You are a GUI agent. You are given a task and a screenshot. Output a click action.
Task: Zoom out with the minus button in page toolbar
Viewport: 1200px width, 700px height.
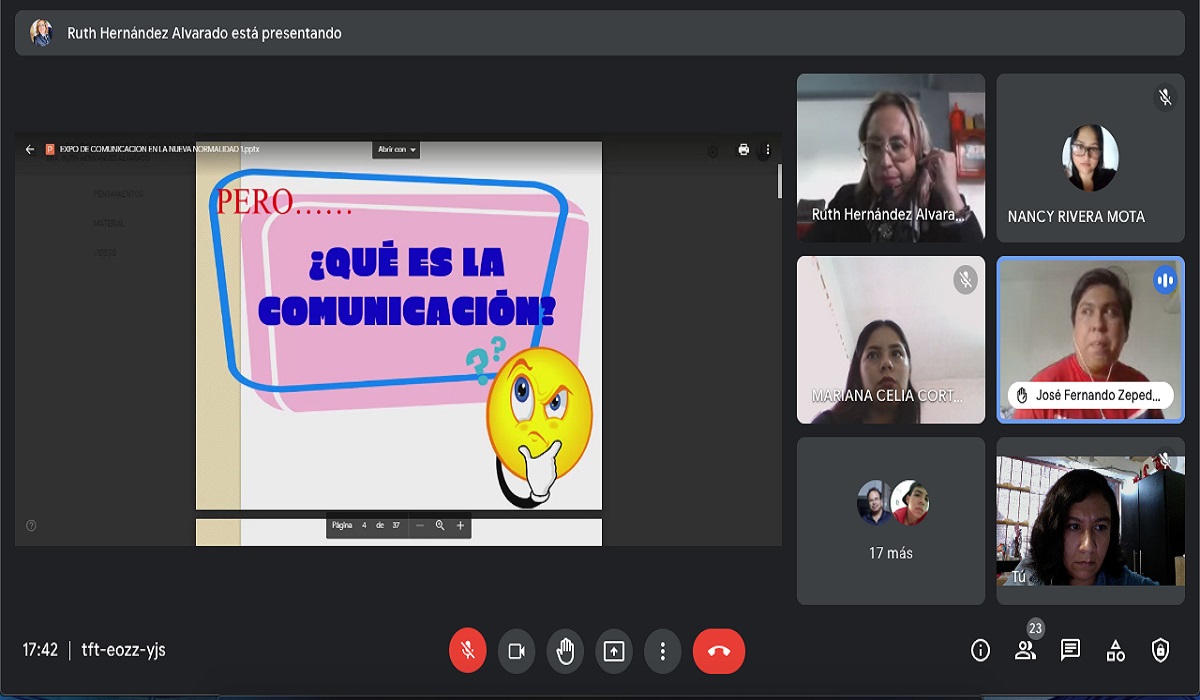pos(420,525)
